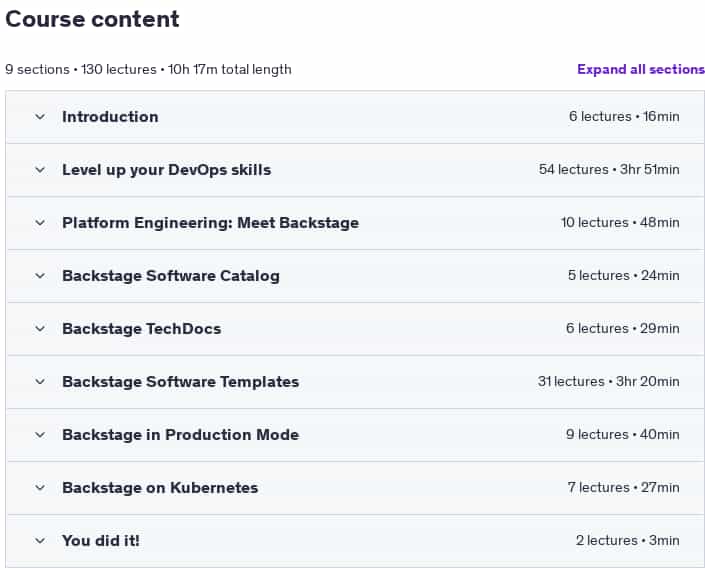
Task: Expand Platform Engineering: Meet Backstage chevron
Action: [40, 223]
